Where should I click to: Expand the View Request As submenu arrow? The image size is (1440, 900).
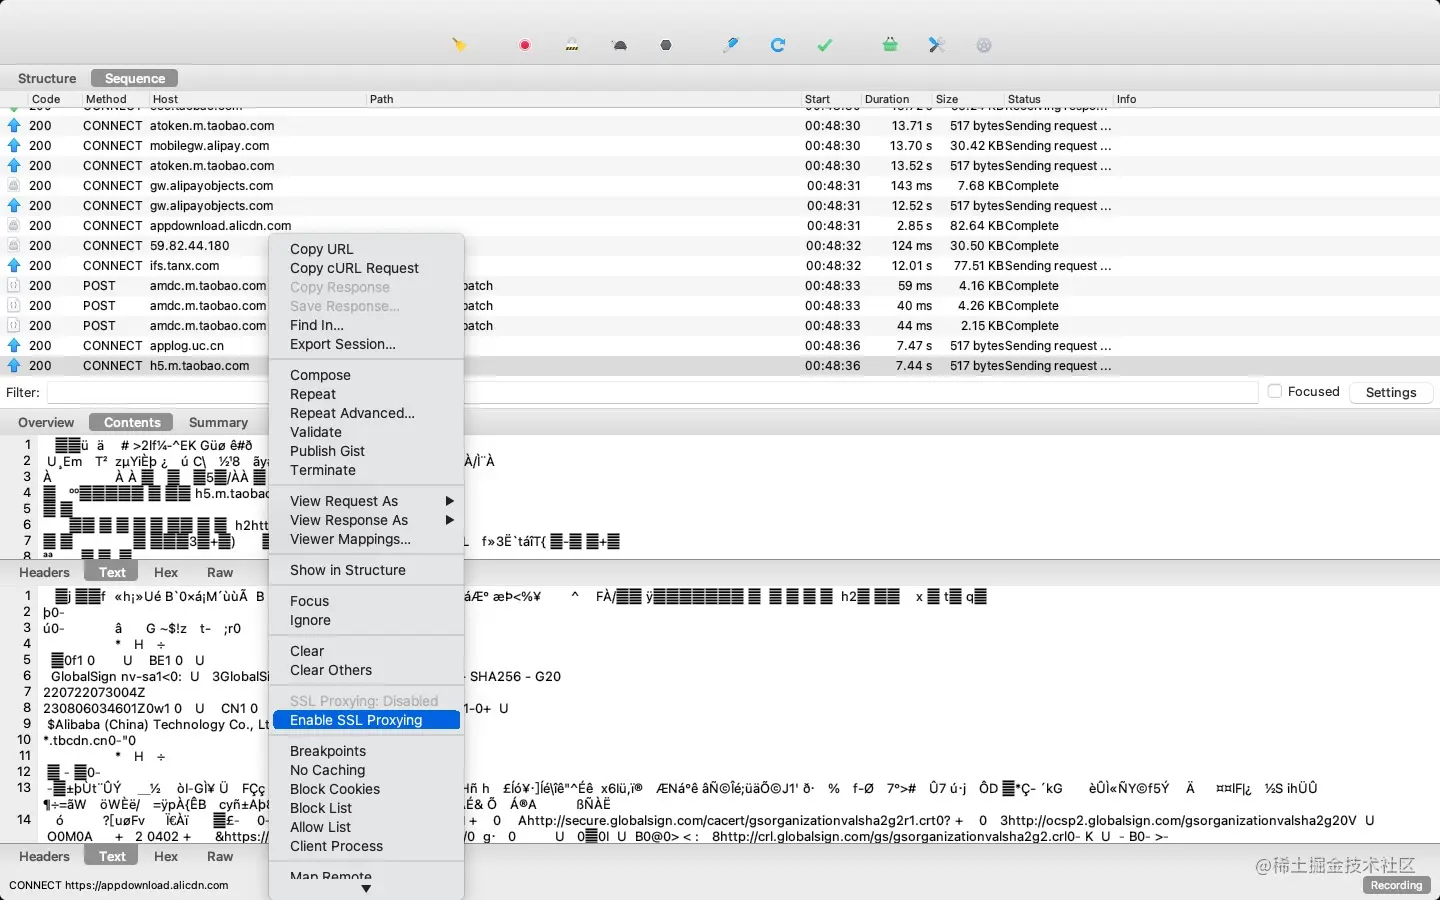[x=450, y=501]
